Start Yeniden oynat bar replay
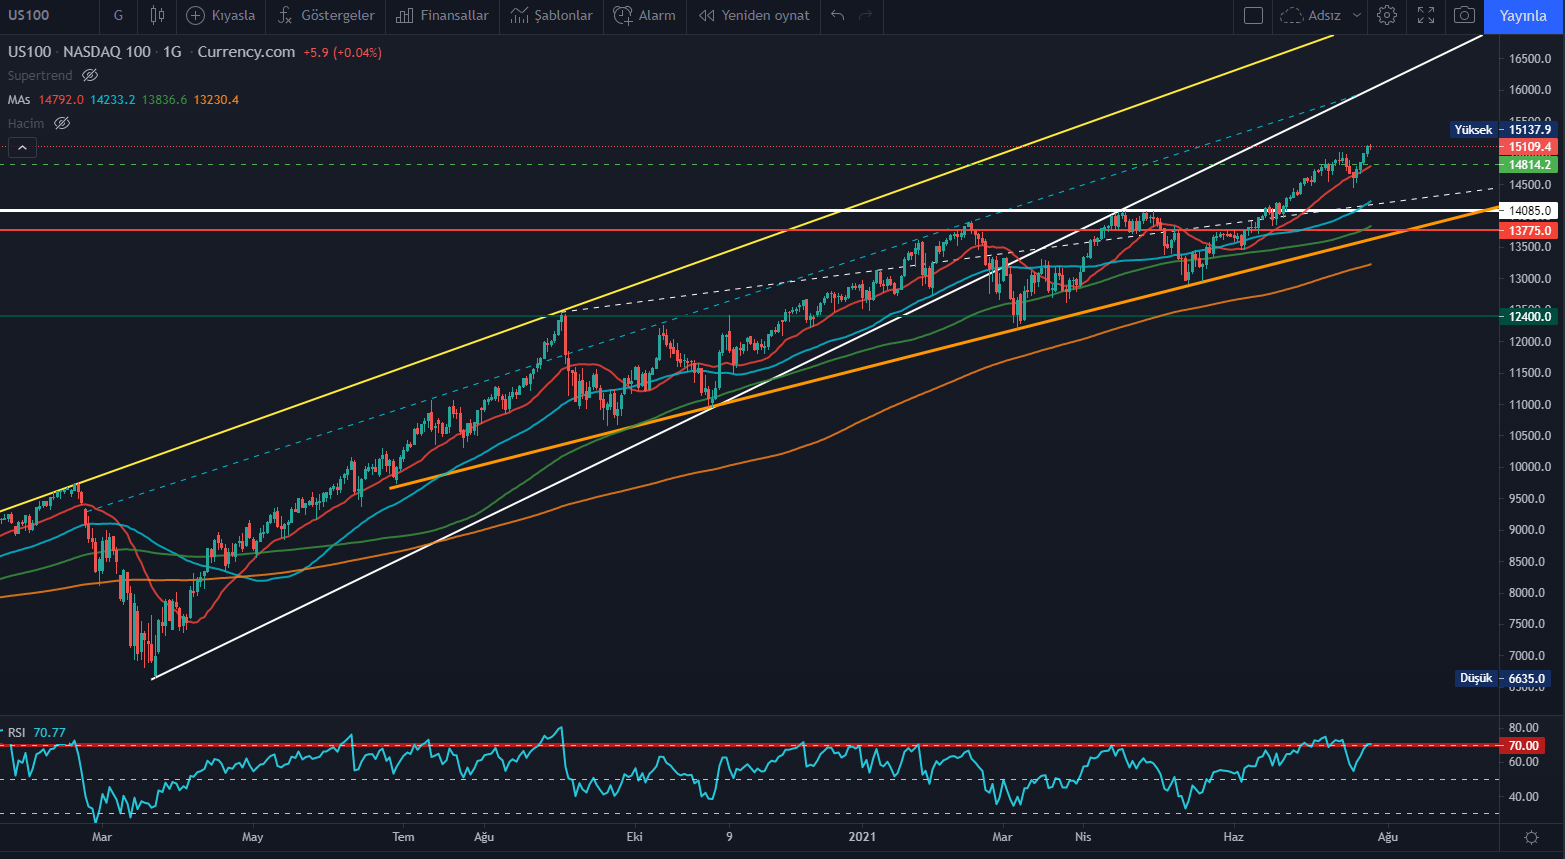The height and width of the screenshot is (859, 1565). (x=755, y=16)
